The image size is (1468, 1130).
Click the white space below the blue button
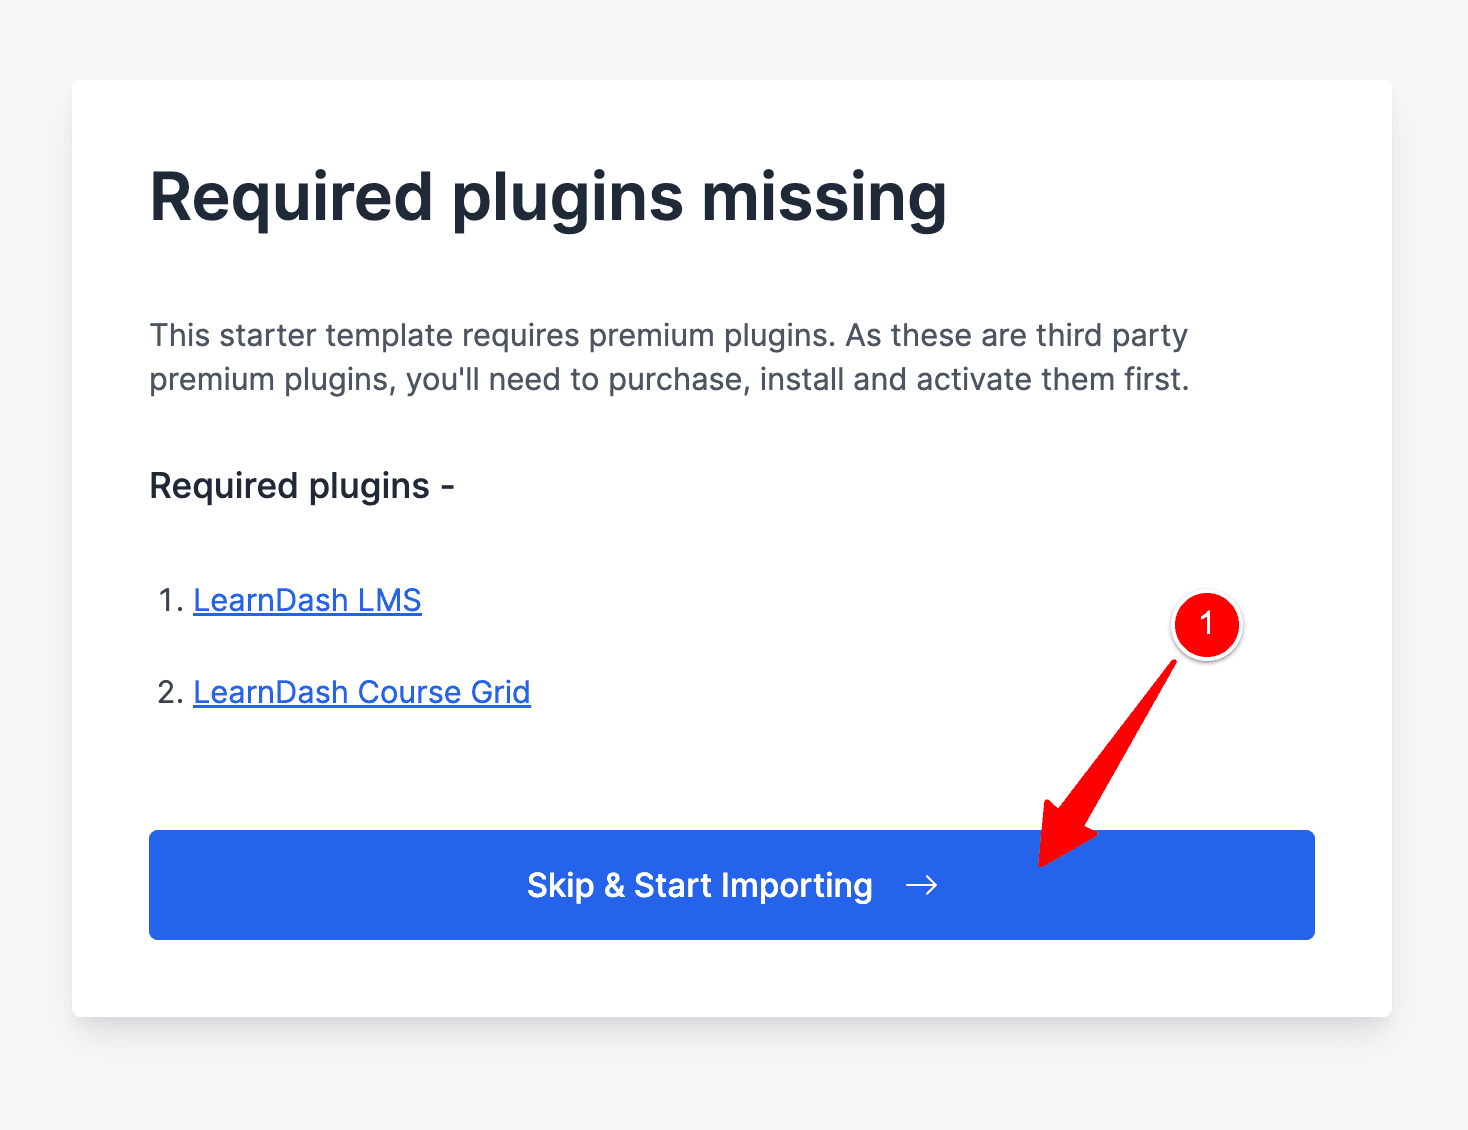(731, 978)
